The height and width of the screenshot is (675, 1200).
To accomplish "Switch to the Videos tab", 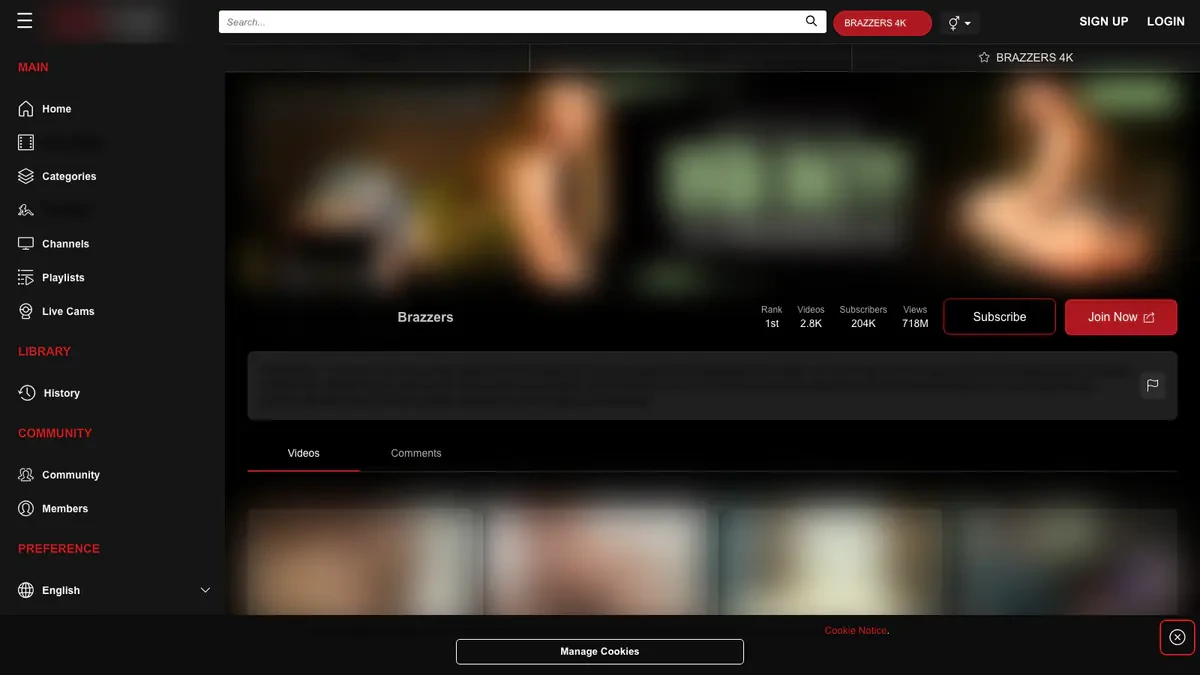I will (304, 453).
